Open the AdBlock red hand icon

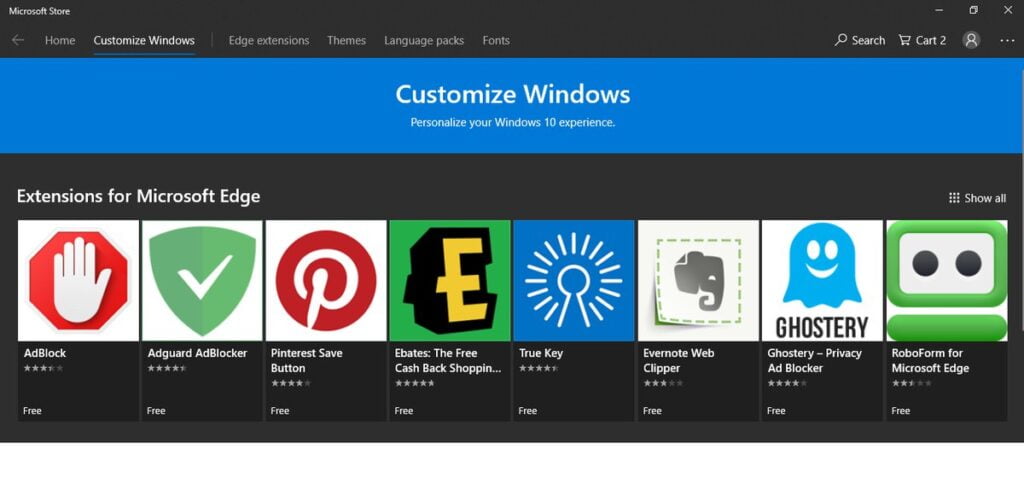[x=78, y=280]
